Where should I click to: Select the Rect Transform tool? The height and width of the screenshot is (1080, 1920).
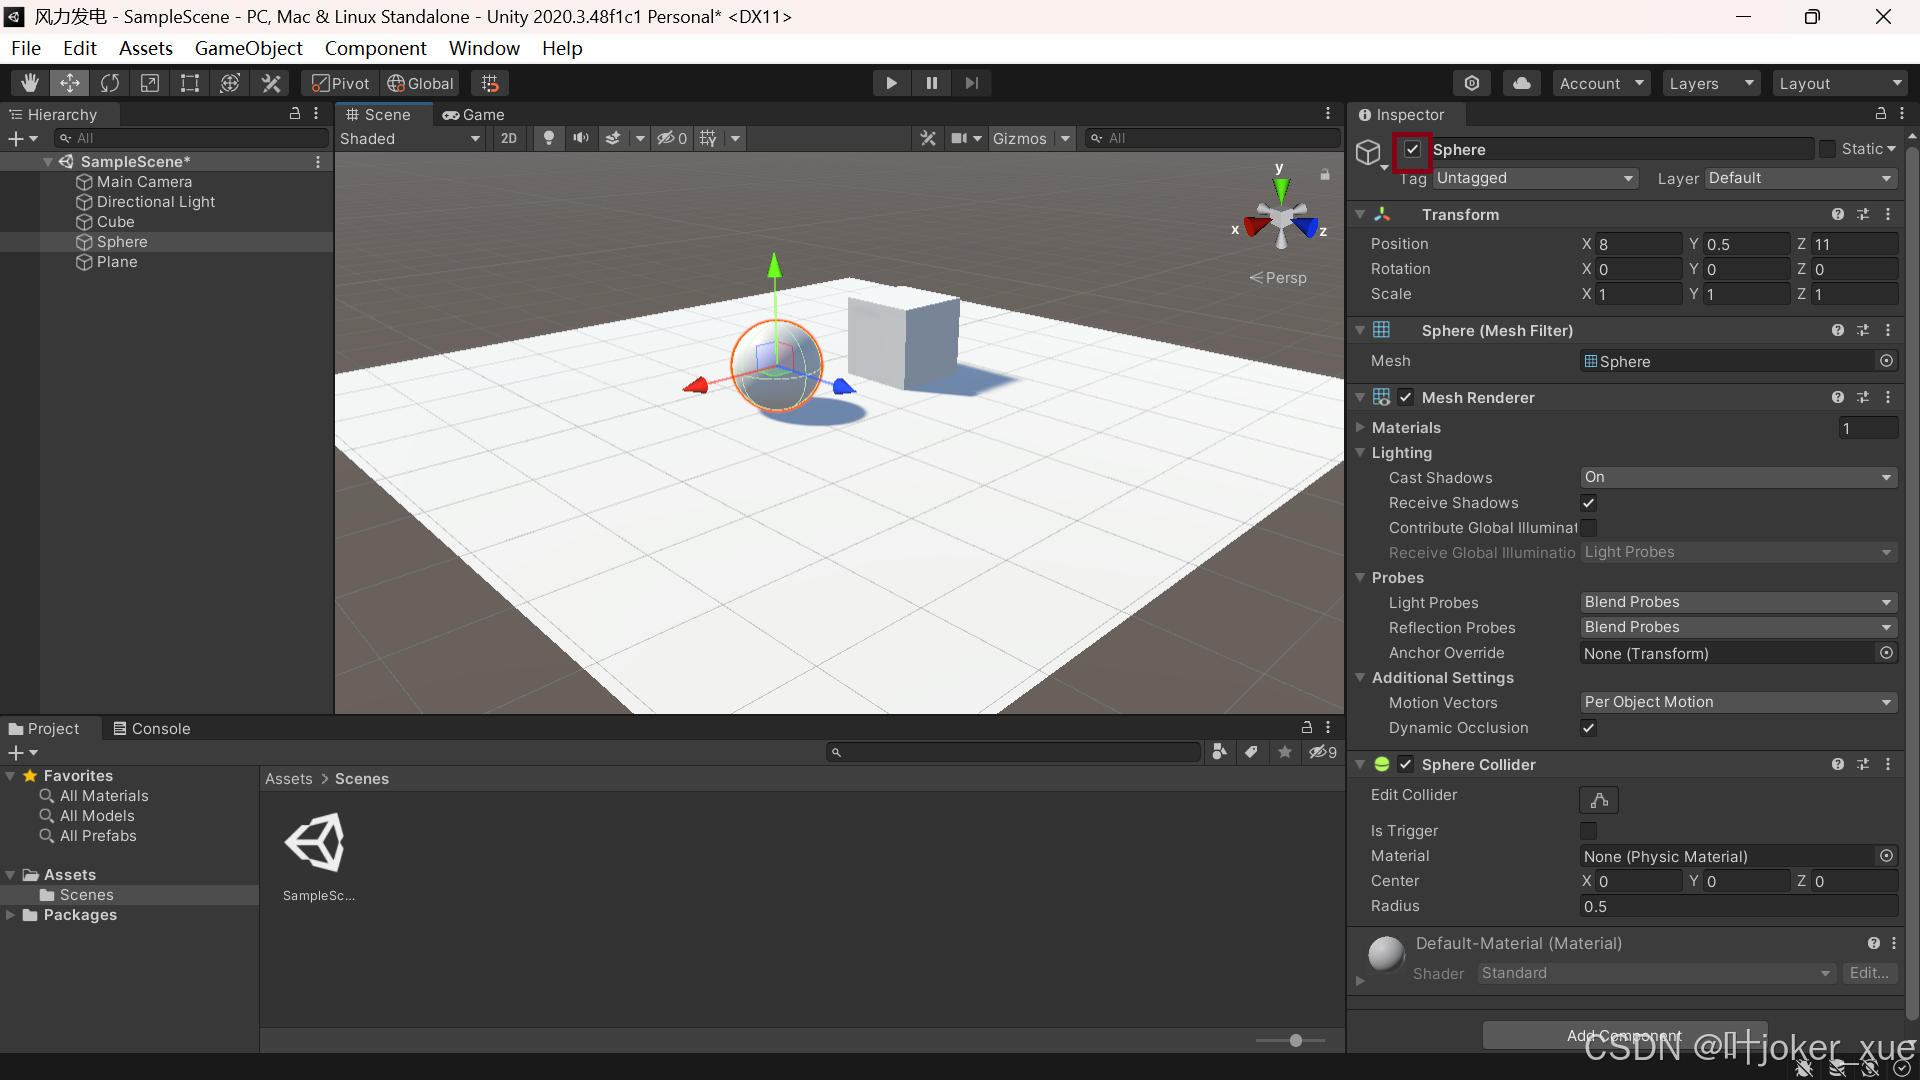189,82
